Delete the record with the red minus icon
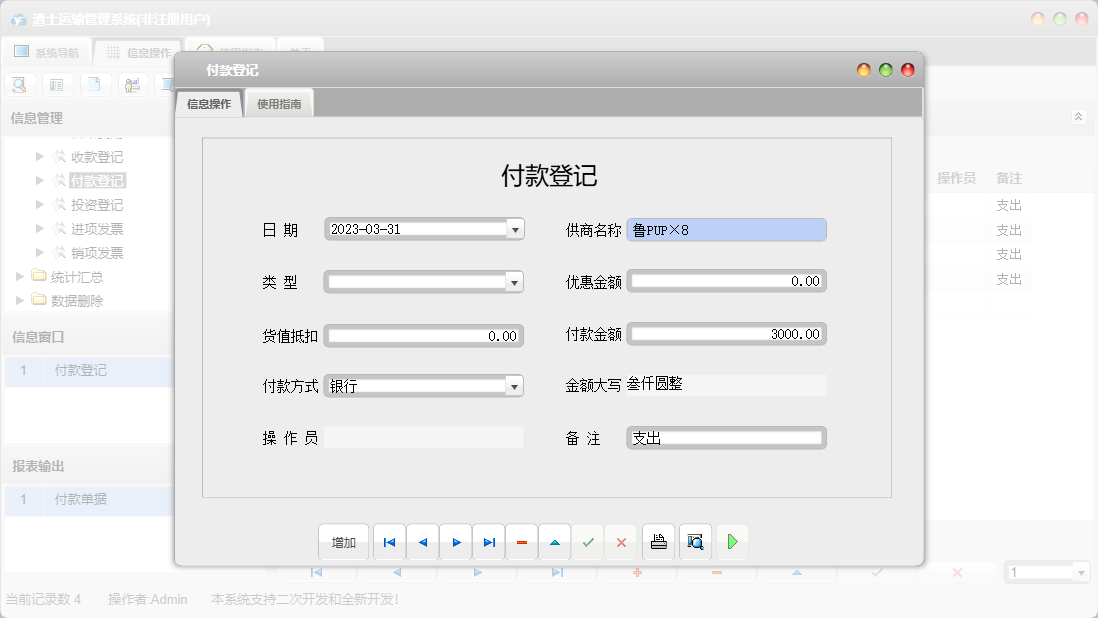This screenshot has height=618, width=1098. (521, 541)
